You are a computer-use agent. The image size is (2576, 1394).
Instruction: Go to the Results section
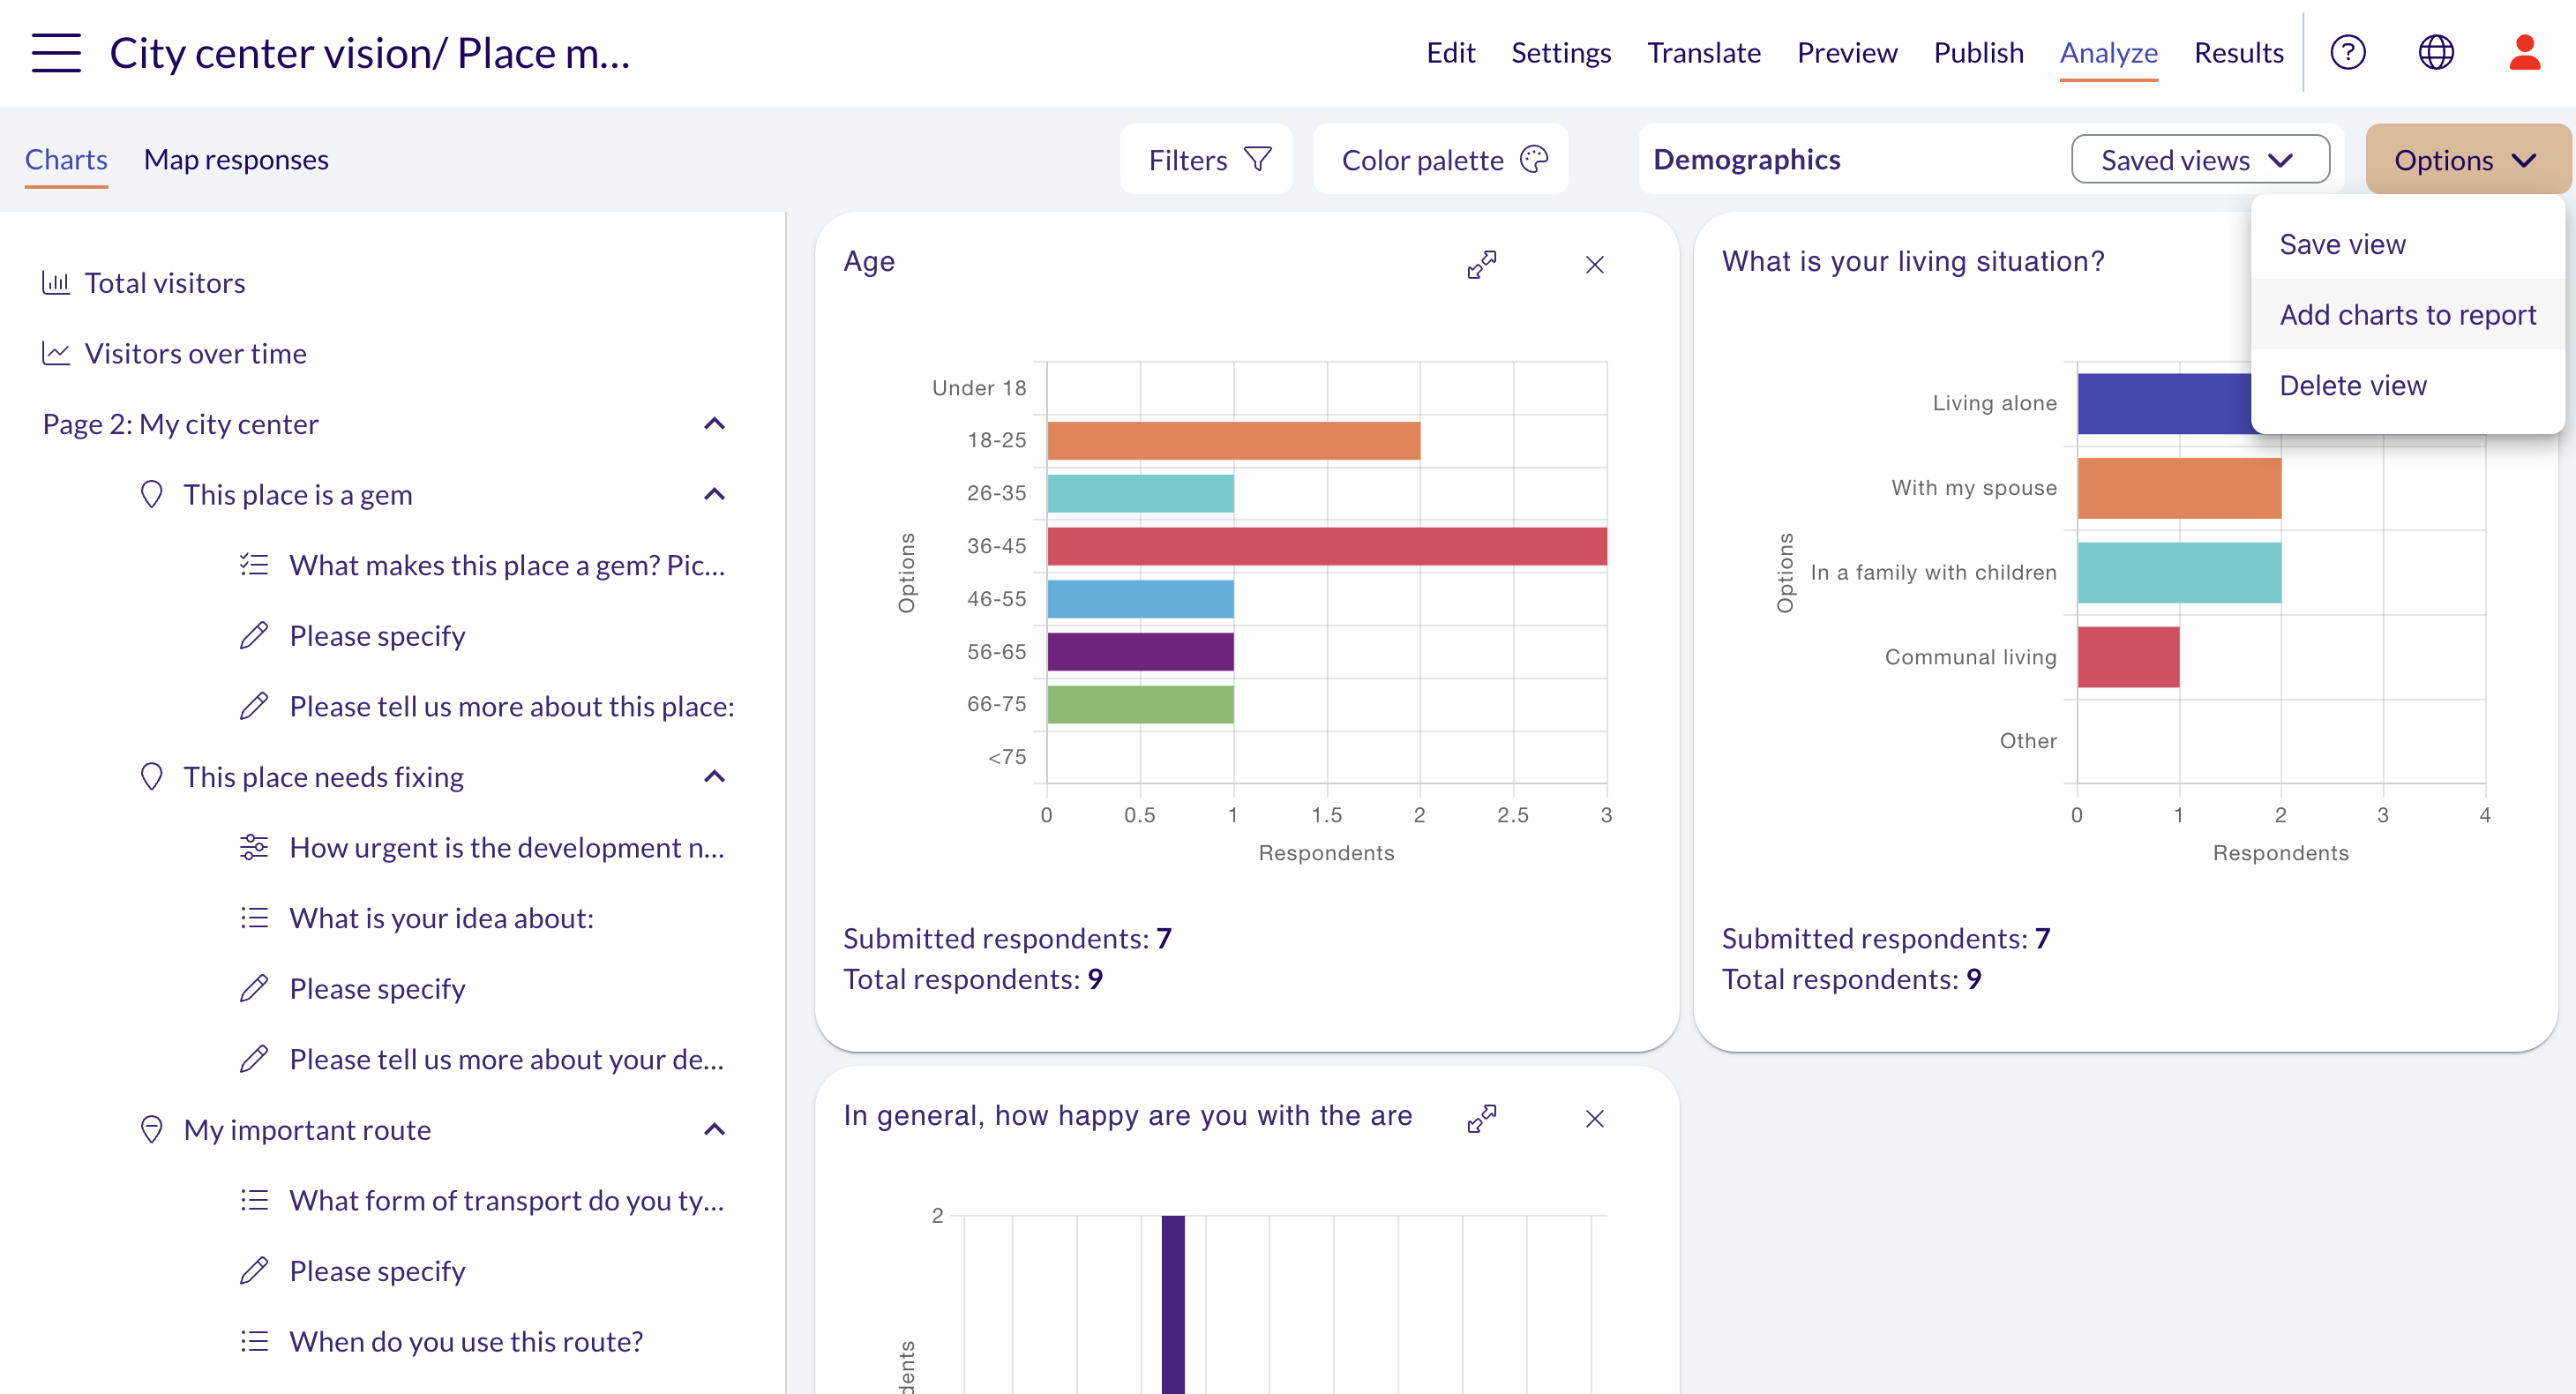[x=2238, y=52]
